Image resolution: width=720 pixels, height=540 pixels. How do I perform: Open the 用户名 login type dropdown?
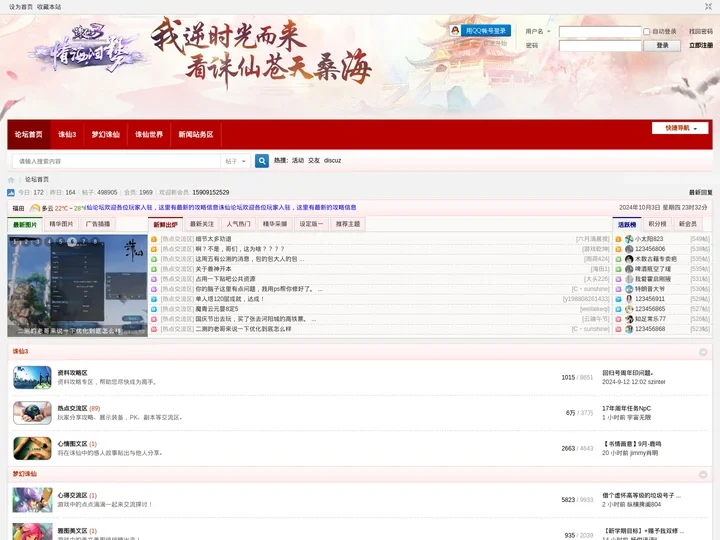click(x=538, y=32)
